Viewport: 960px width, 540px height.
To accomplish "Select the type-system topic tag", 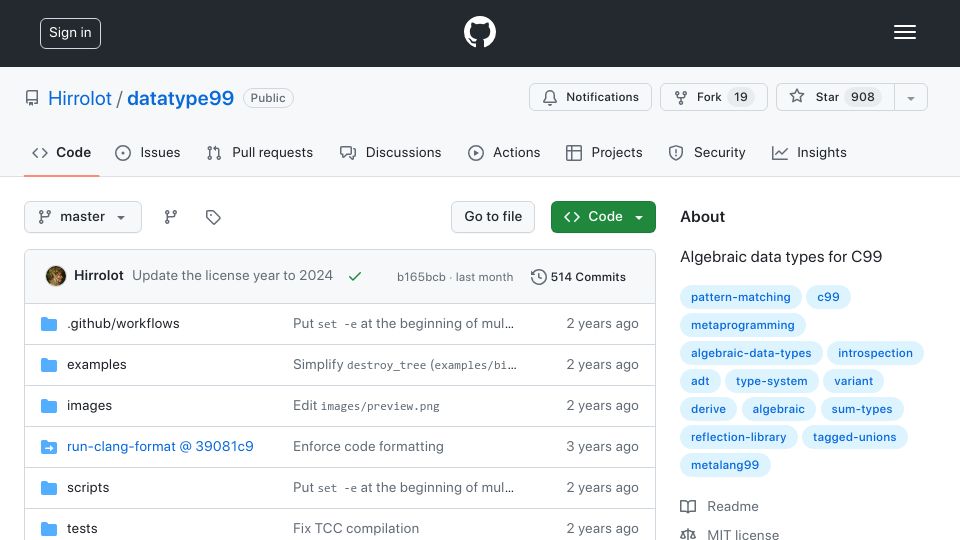I will 771,381.
